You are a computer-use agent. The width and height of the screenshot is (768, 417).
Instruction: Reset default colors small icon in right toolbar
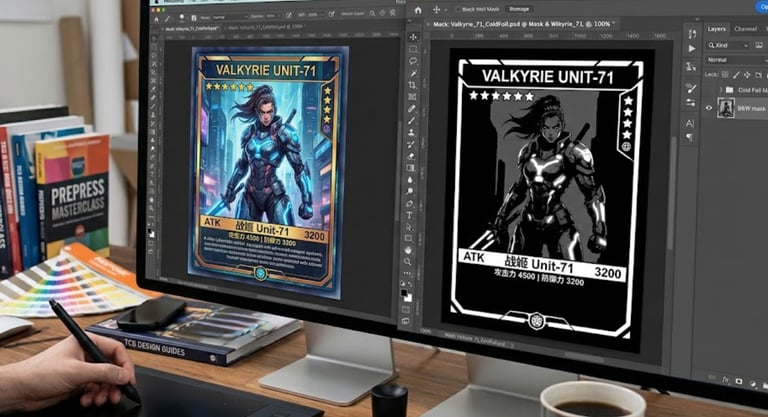(403, 284)
